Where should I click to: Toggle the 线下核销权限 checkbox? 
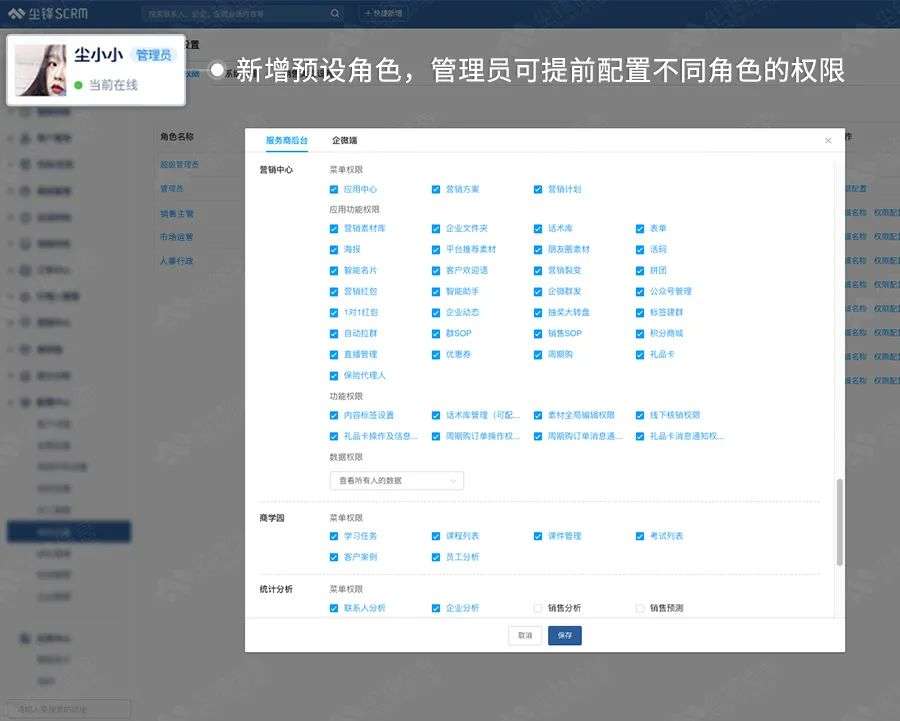click(x=640, y=415)
